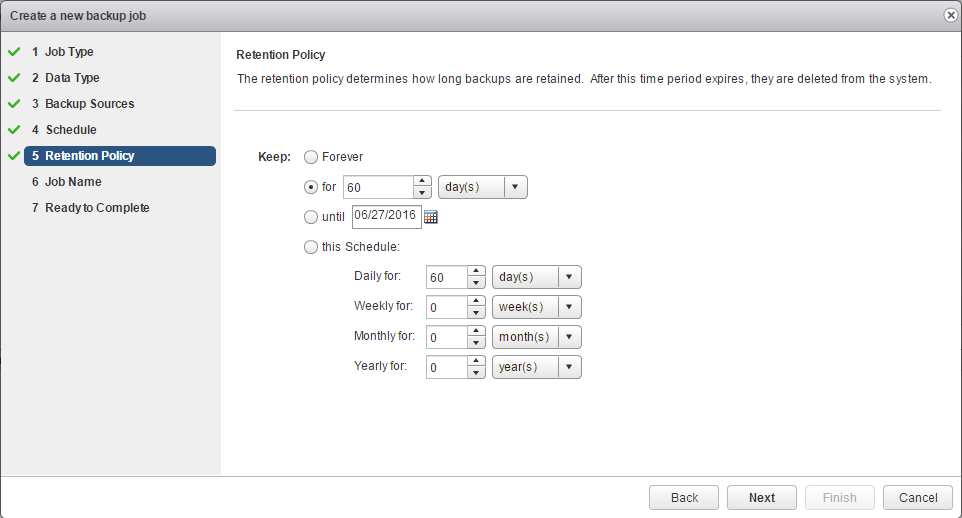Open the day(s) unit dropdown beside 'for'
Viewport: 962px width, 518px height.
482,187
